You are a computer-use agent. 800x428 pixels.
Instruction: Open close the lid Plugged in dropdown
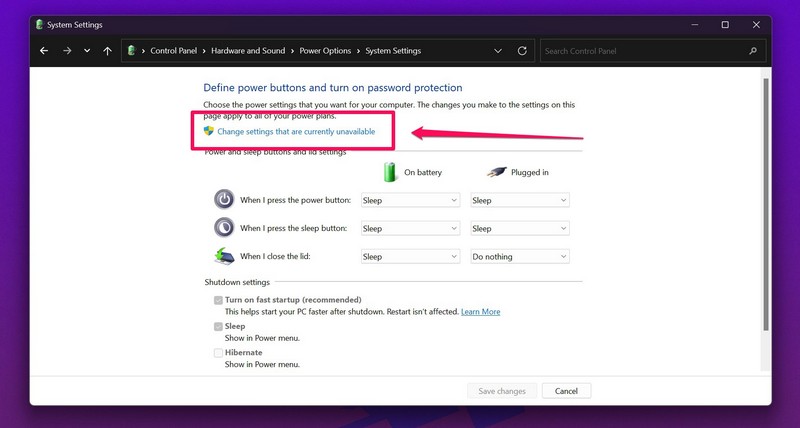(x=520, y=257)
